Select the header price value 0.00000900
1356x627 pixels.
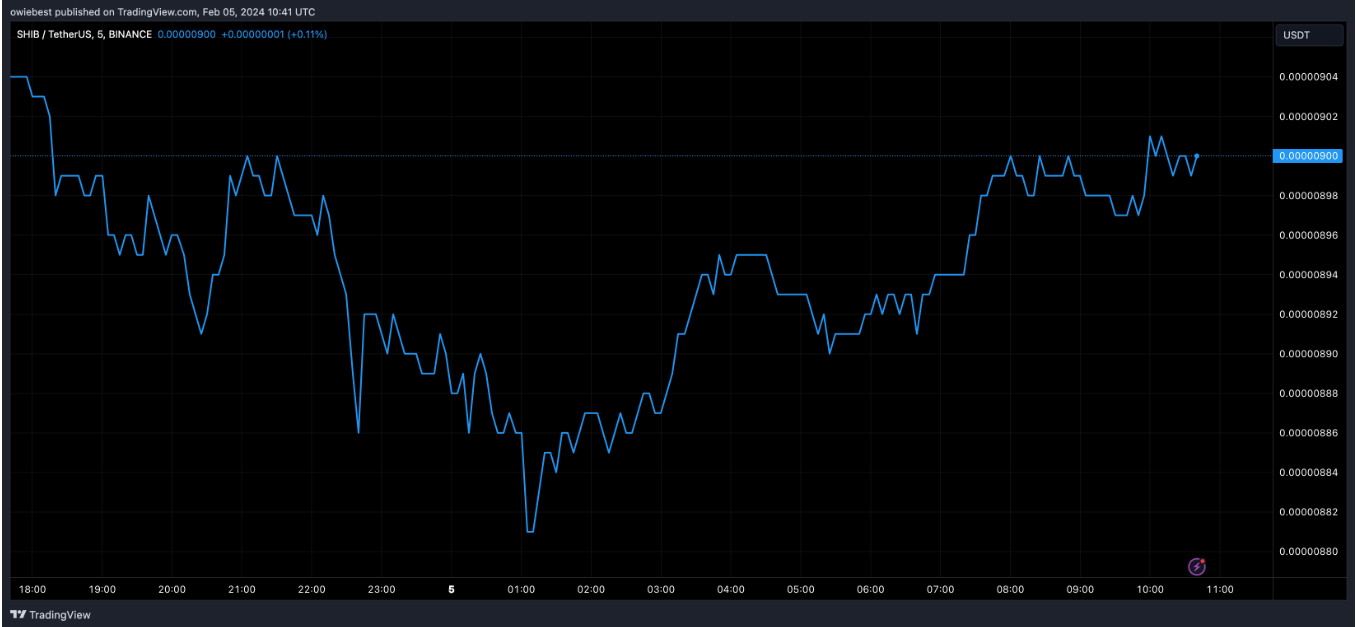pos(186,34)
